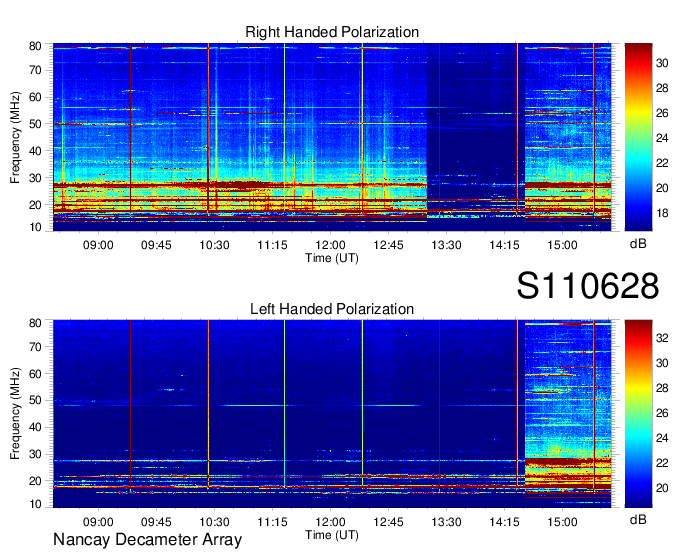Click the 14:15 tick on the Left Handed plot

(x=504, y=522)
